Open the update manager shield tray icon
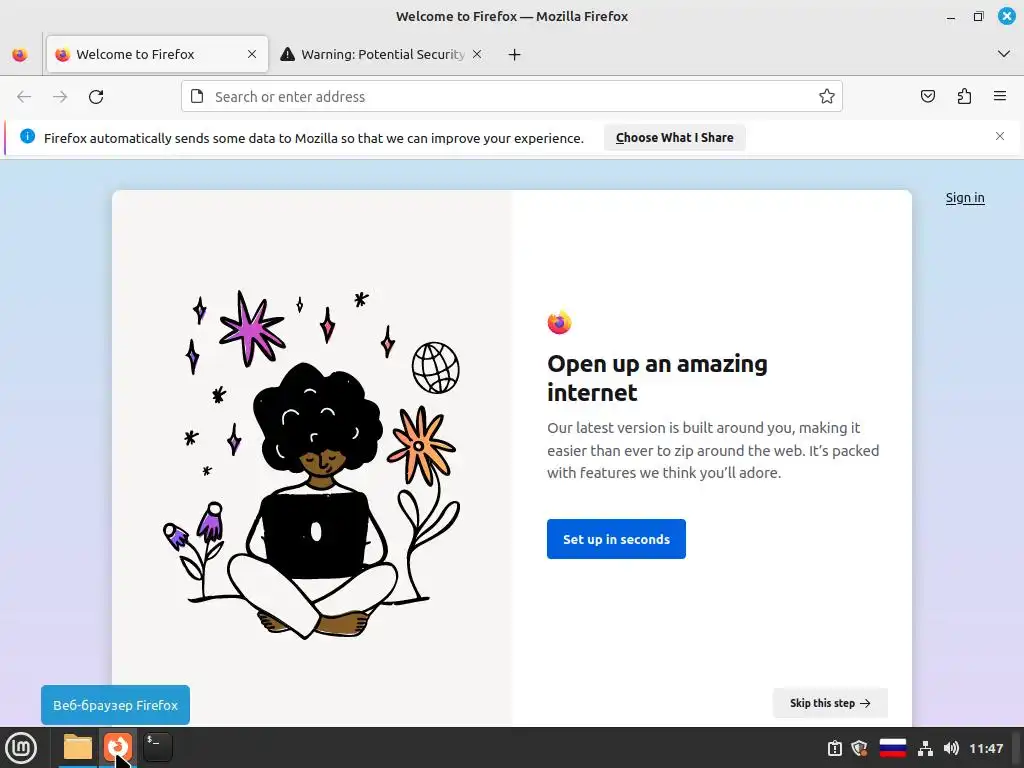Image resolution: width=1024 pixels, height=768 pixels. tap(859, 748)
